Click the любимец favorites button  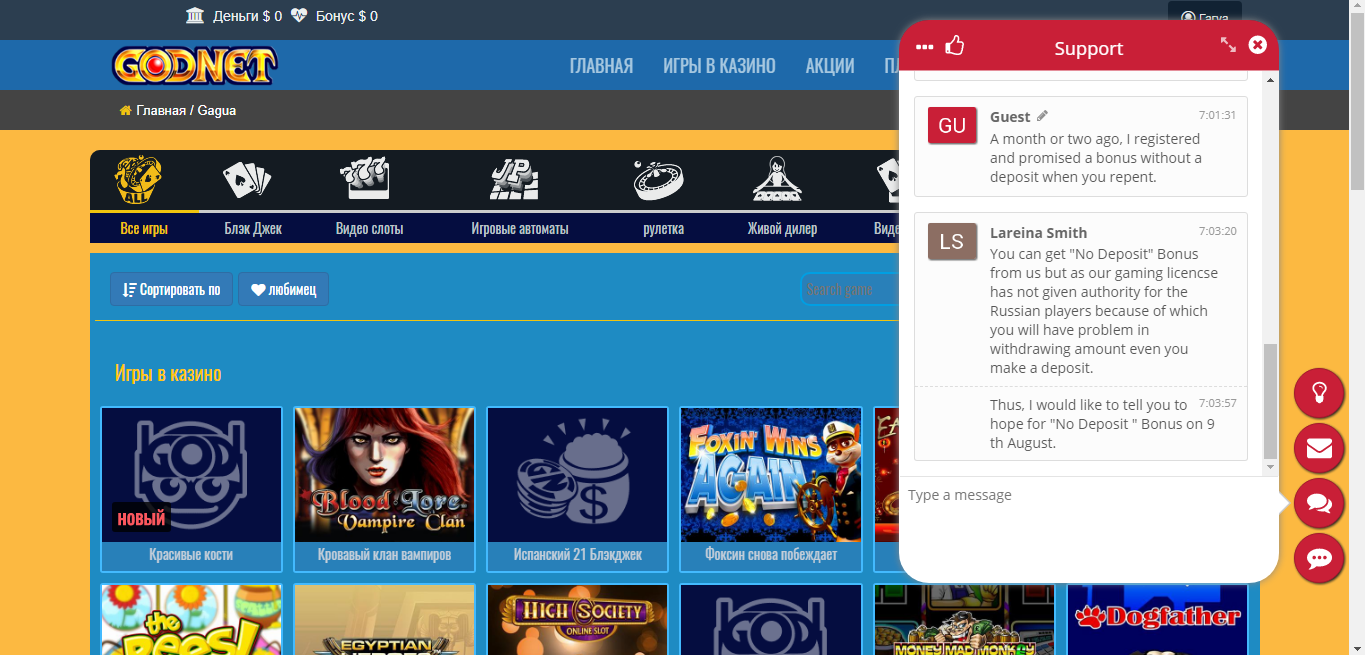point(283,289)
